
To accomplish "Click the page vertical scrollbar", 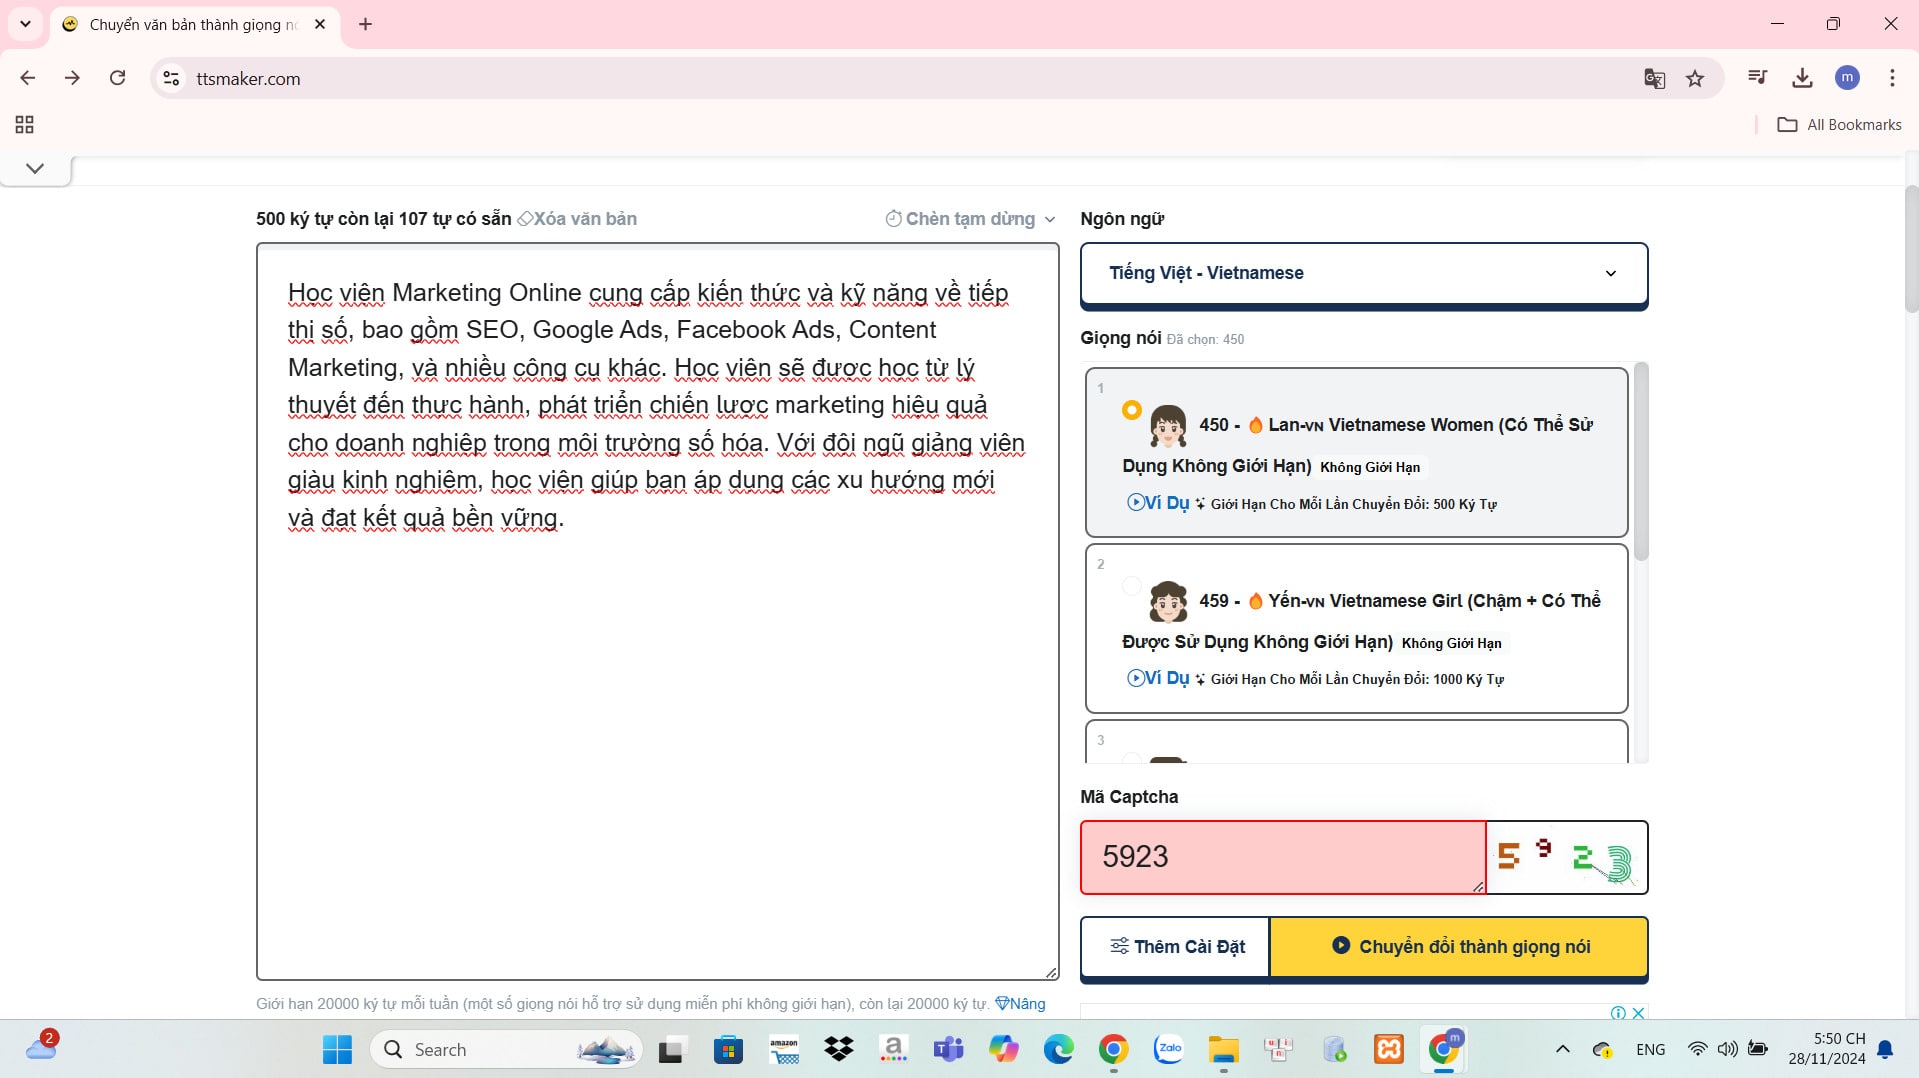I will pos(1911,250).
